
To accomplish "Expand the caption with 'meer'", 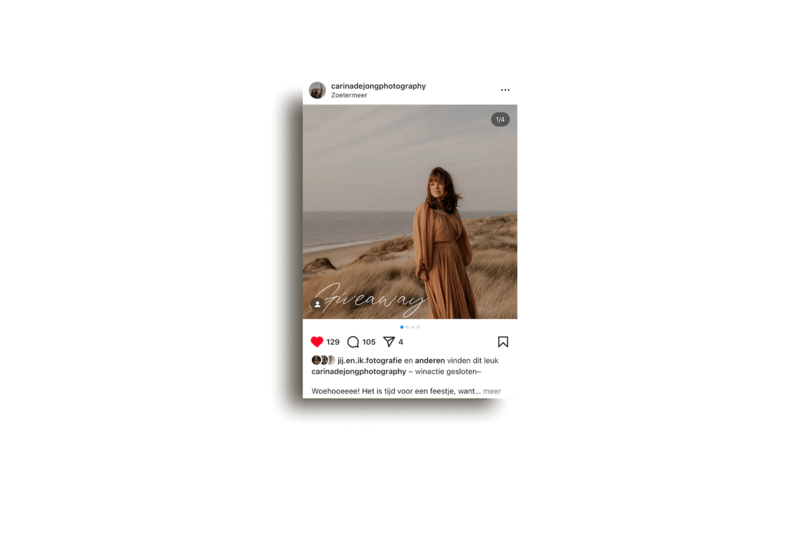I will click(x=492, y=391).
